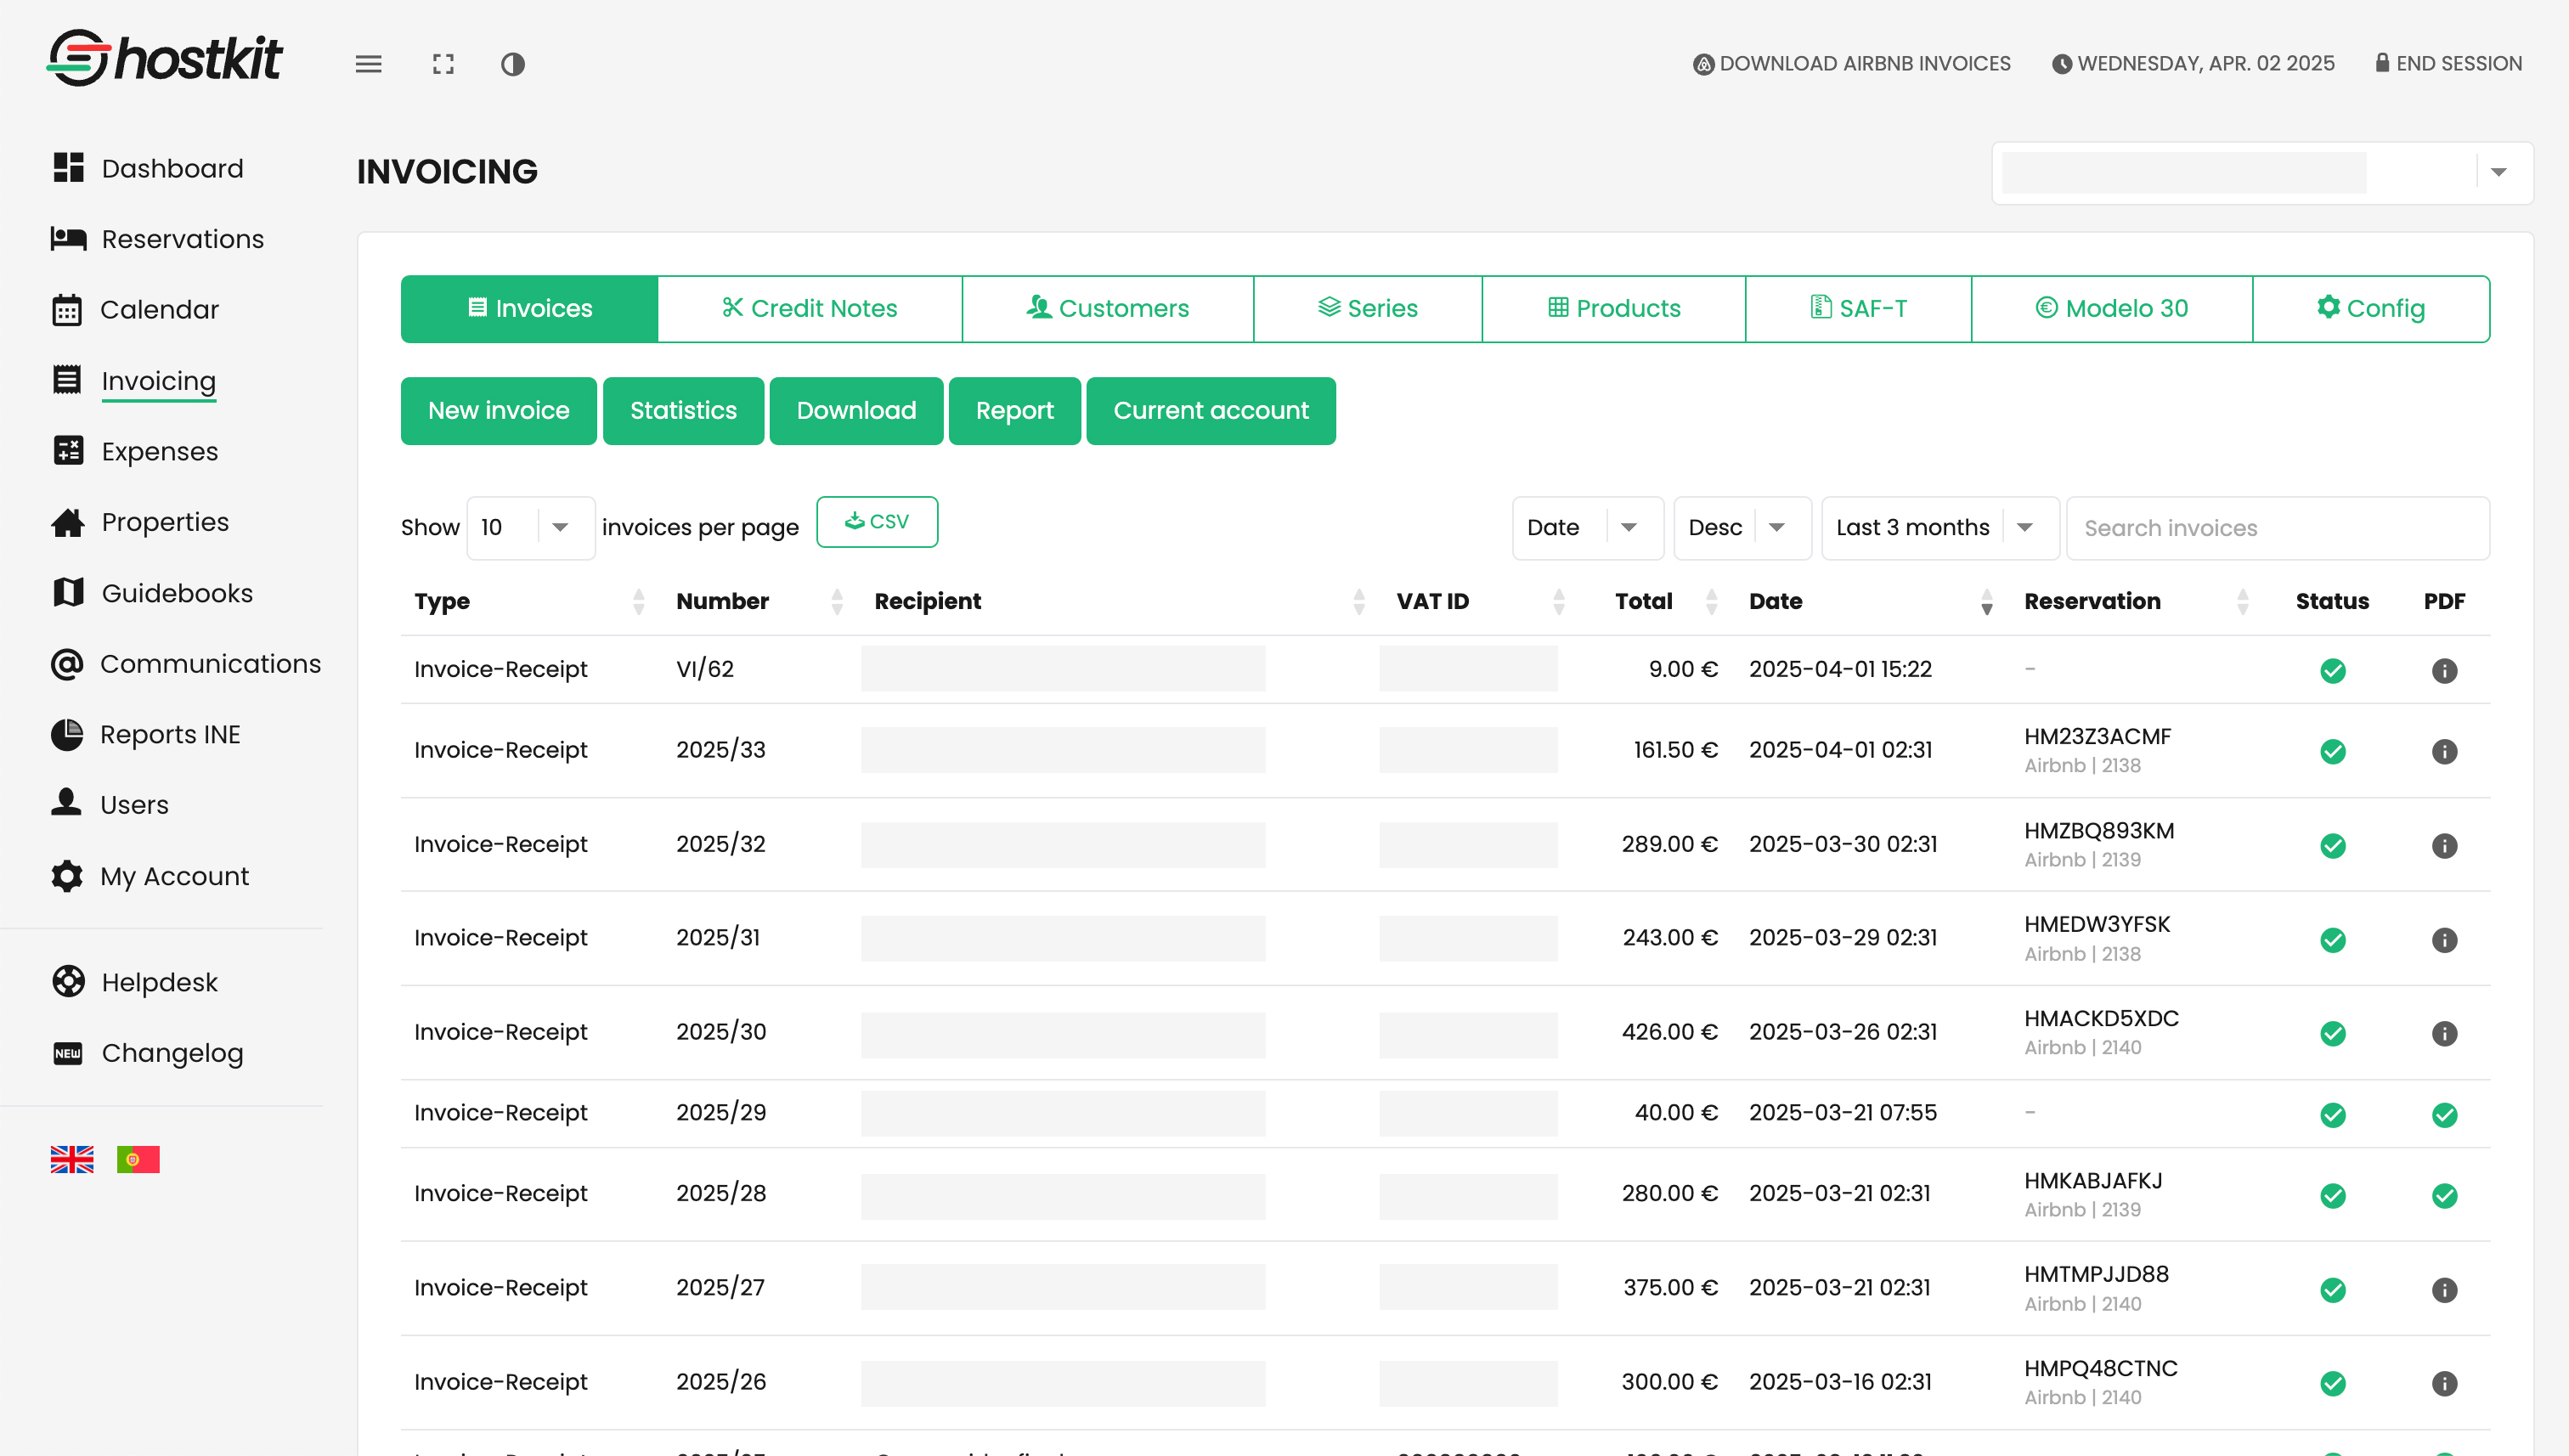Click Download Airbnb Invoices link

[x=1851, y=63]
